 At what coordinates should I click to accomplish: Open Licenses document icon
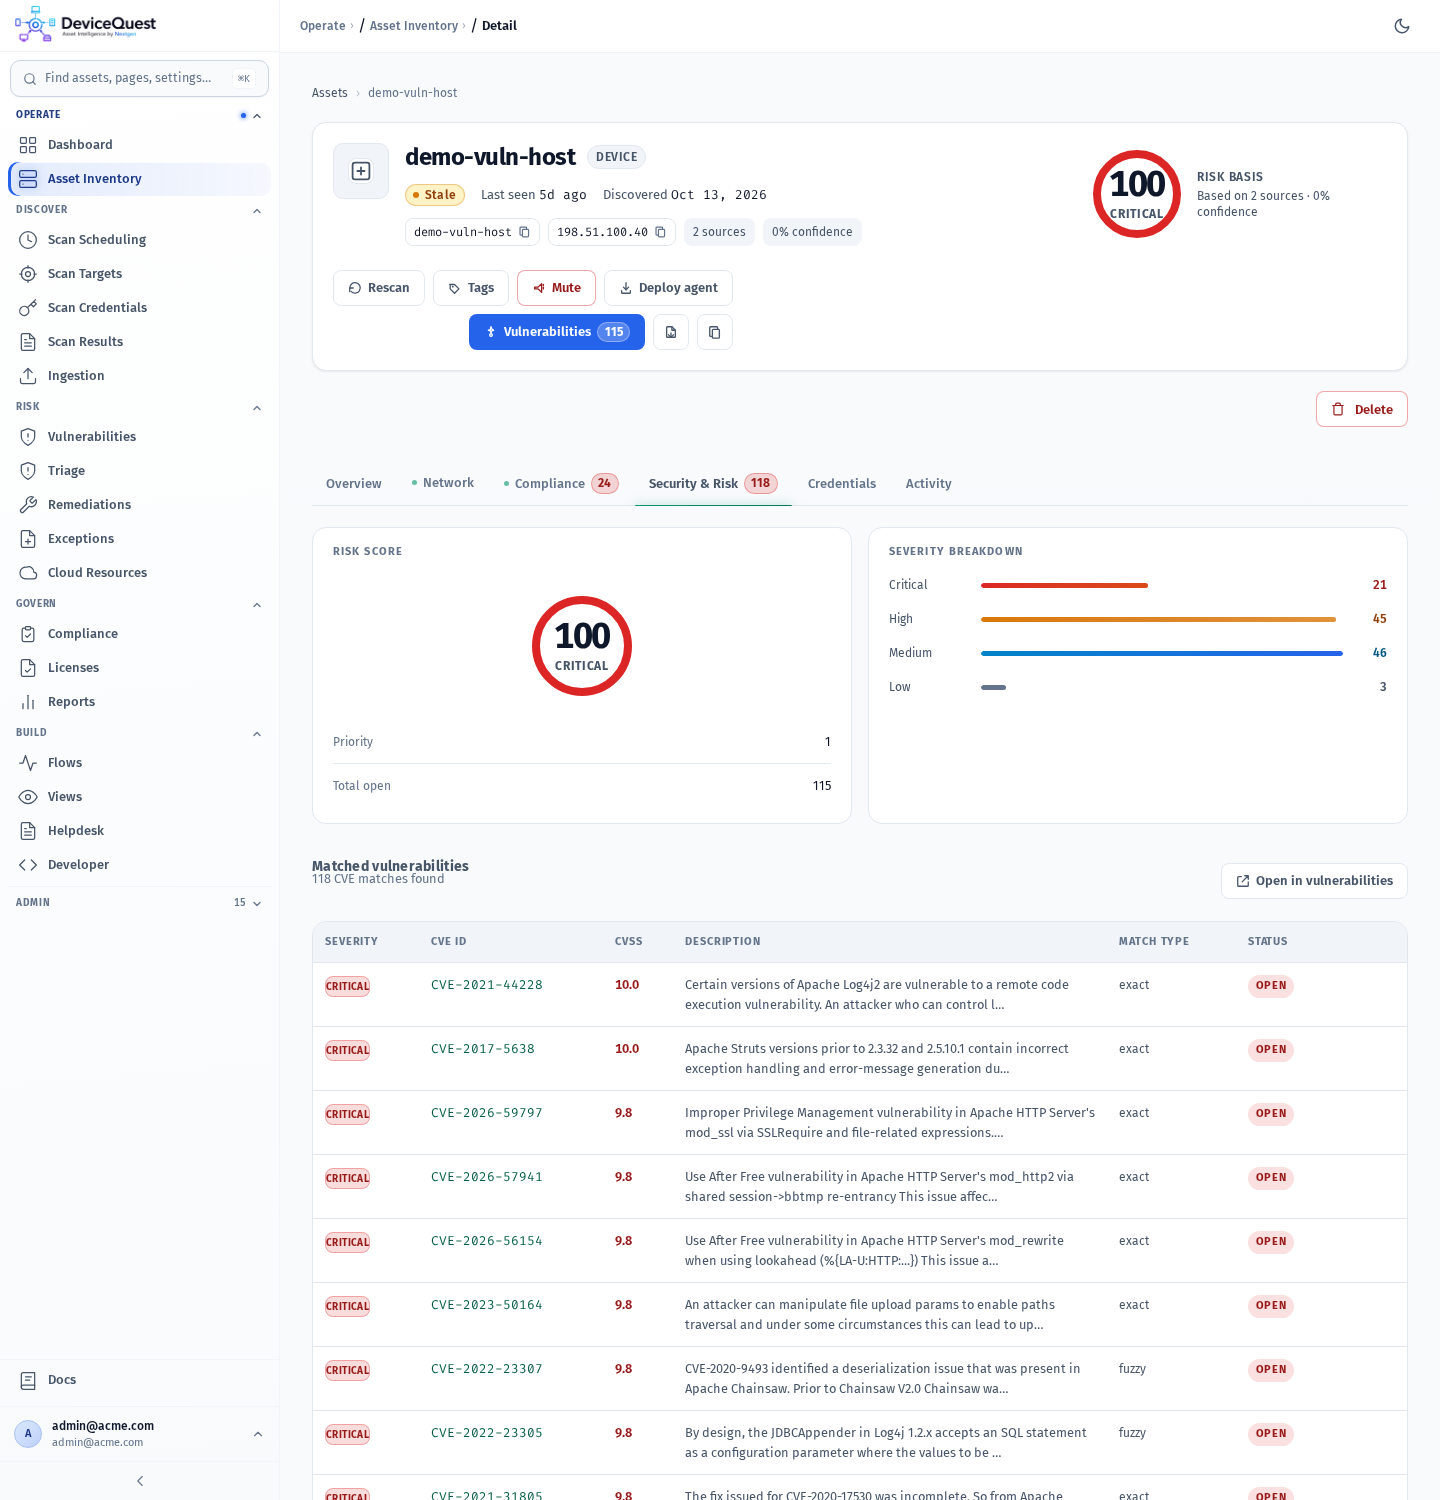(x=28, y=668)
